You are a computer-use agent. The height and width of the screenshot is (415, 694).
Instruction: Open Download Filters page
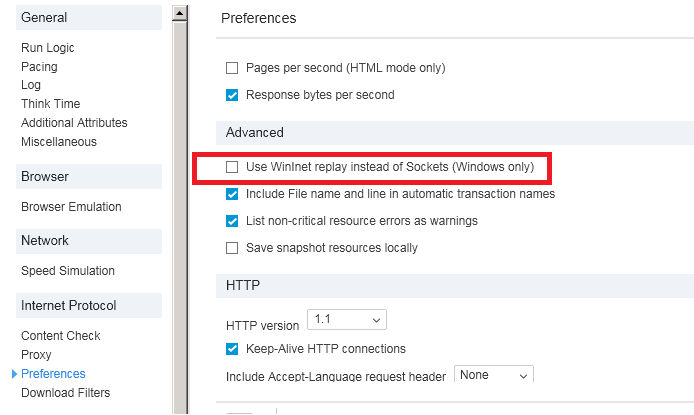click(x=66, y=393)
